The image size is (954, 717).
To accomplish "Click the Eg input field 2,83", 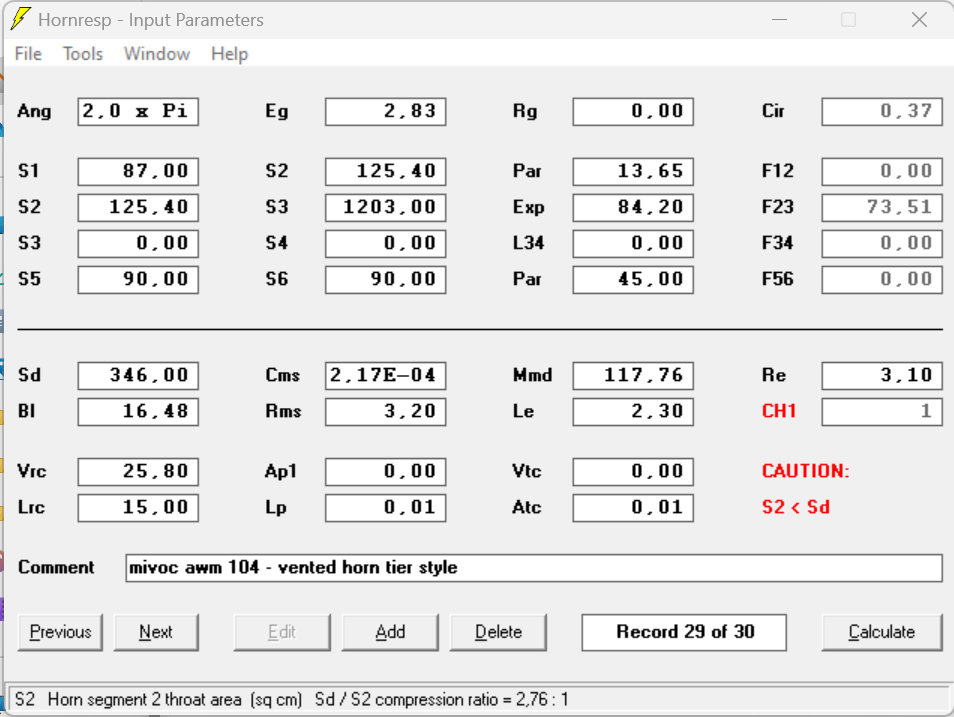I will [386, 111].
